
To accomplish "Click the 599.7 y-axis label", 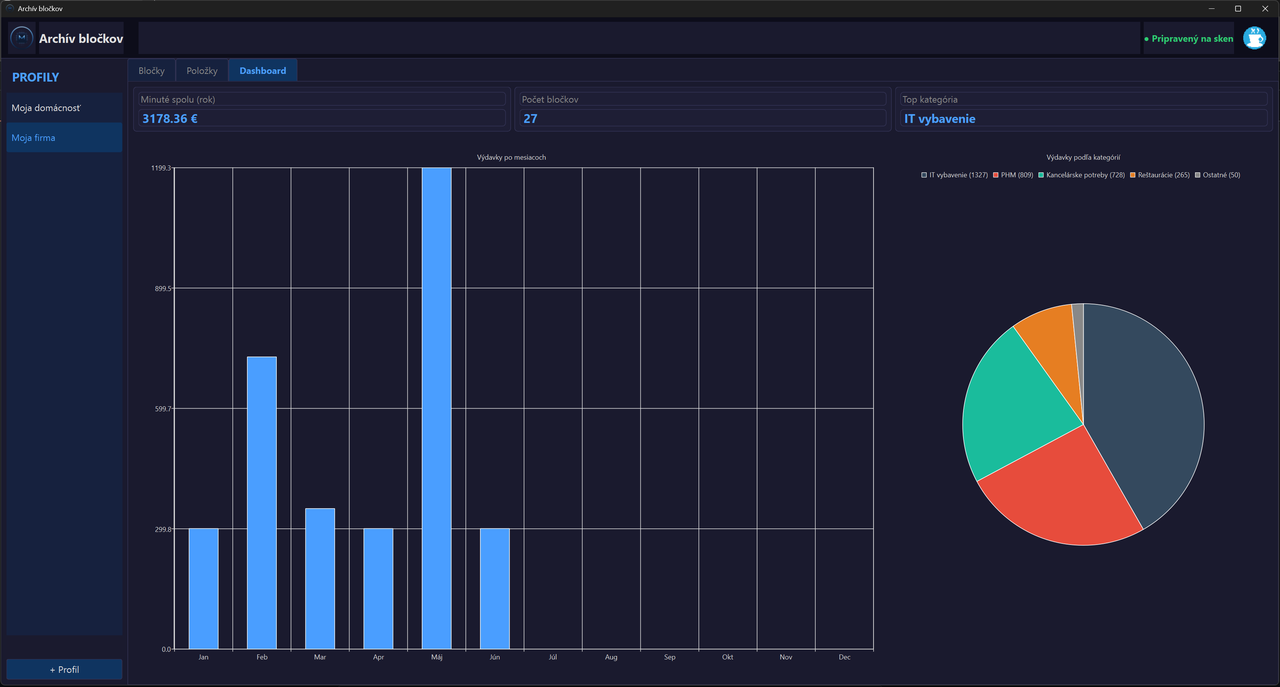I will click(x=161, y=408).
